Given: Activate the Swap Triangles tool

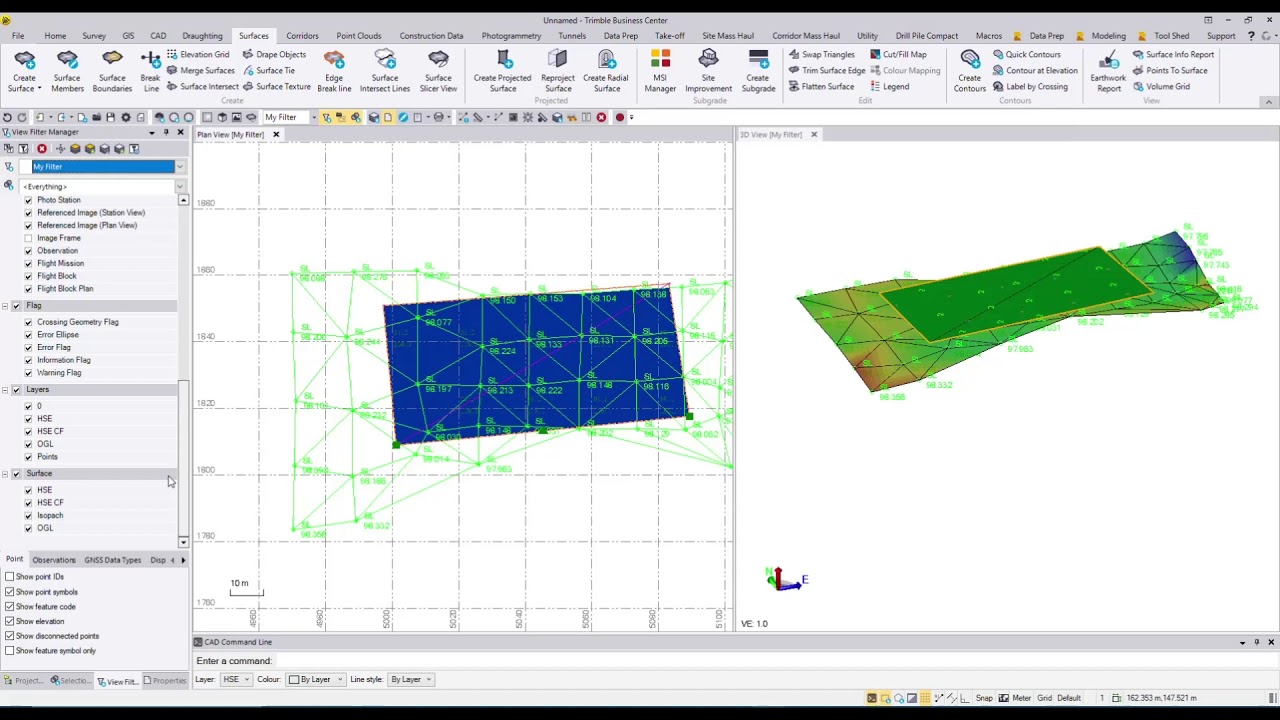Looking at the screenshot, I should pos(821,54).
